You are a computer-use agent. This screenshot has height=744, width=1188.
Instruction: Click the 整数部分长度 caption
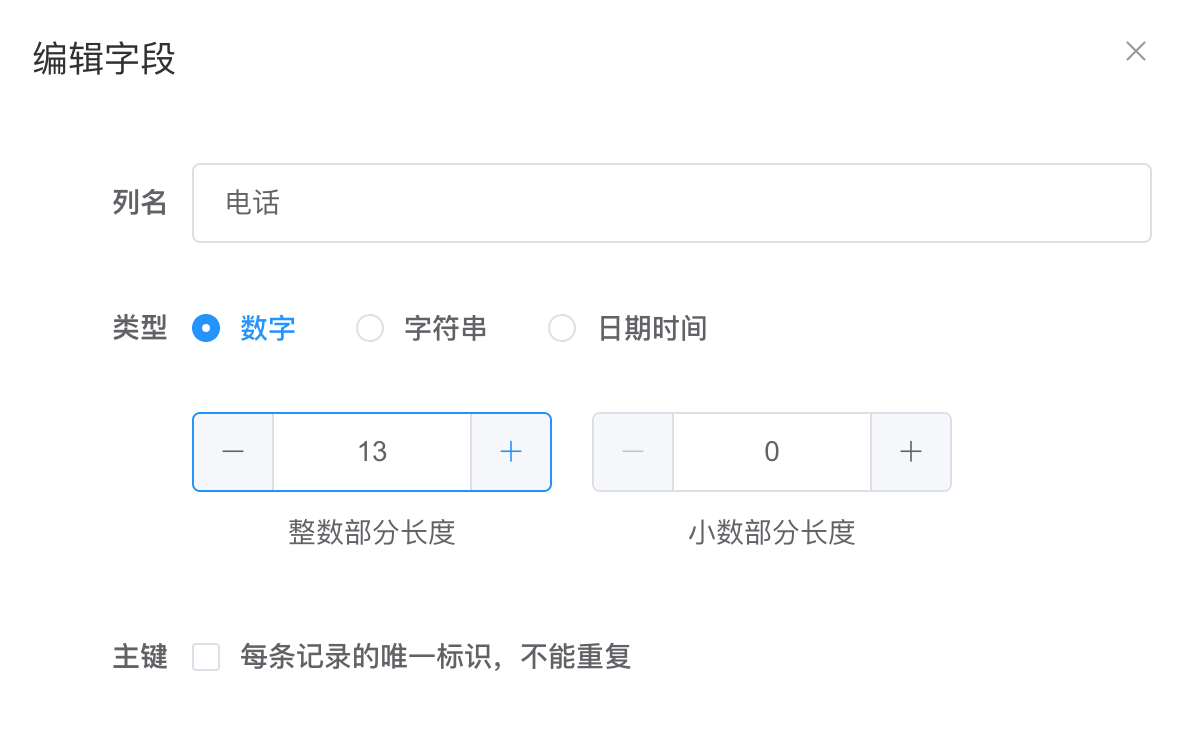click(372, 533)
